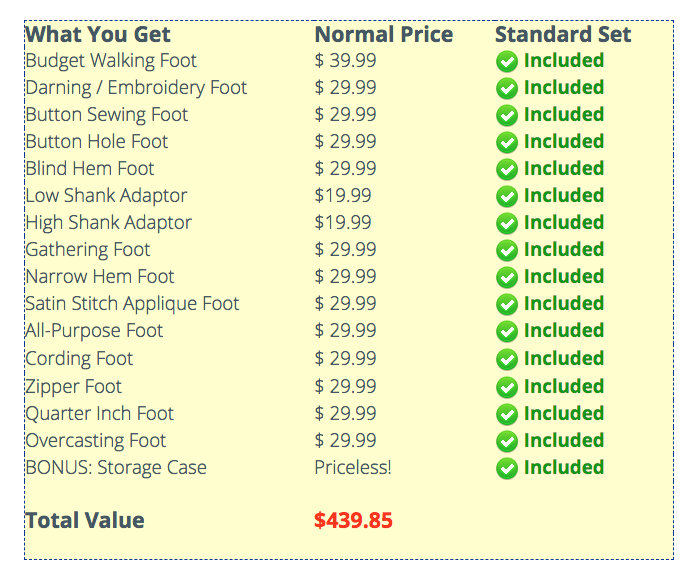Click the Priceless! price text

click(353, 468)
